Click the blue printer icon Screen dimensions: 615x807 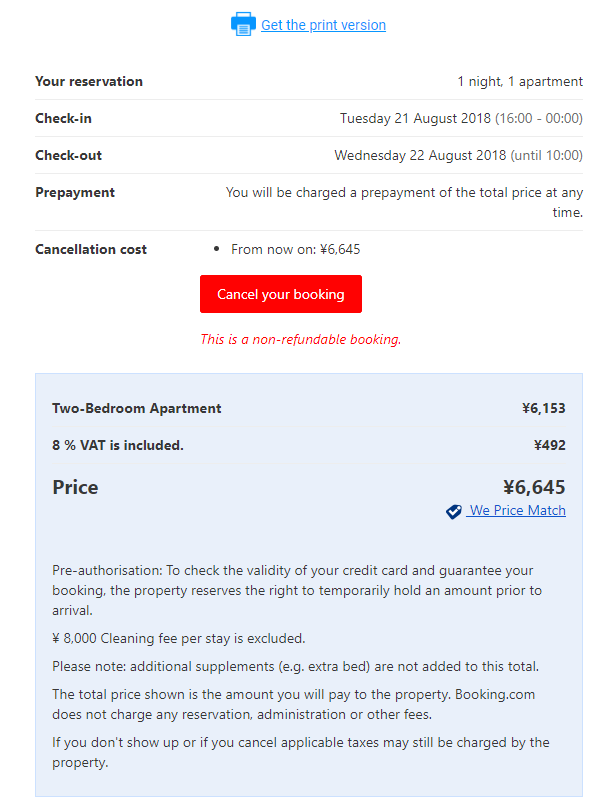pos(243,25)
